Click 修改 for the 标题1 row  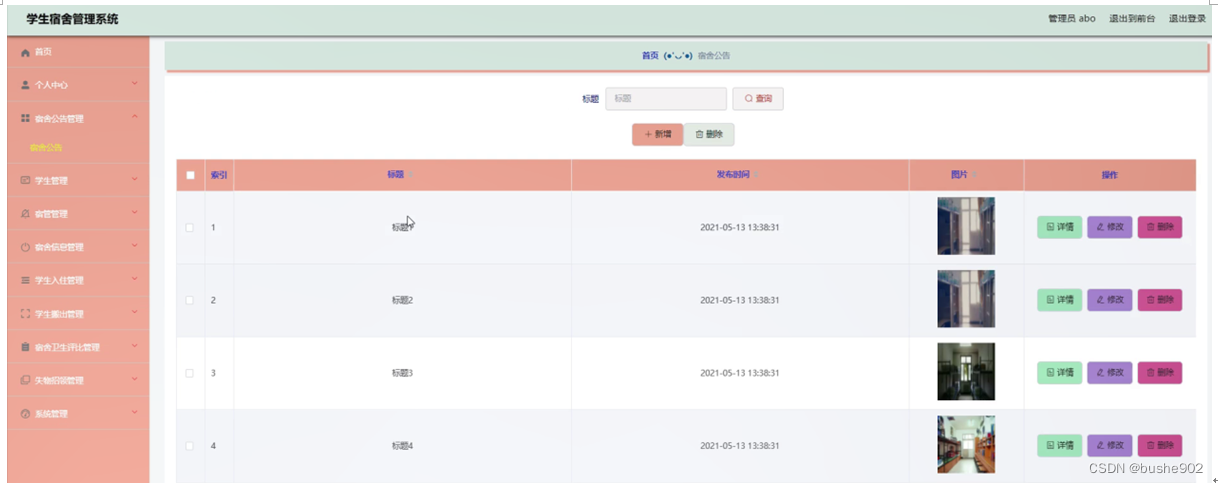click(x=1110, y=227)
